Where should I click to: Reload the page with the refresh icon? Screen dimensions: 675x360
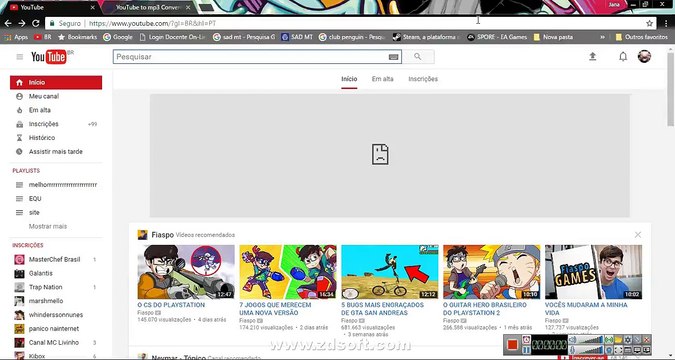(x=36, y=23)
